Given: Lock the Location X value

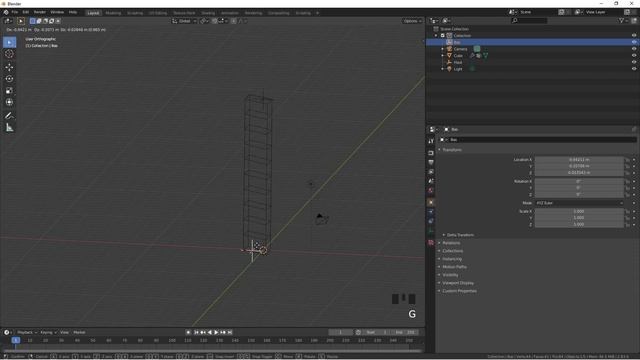Looking at the screenshot, I should tap(627, 160).
